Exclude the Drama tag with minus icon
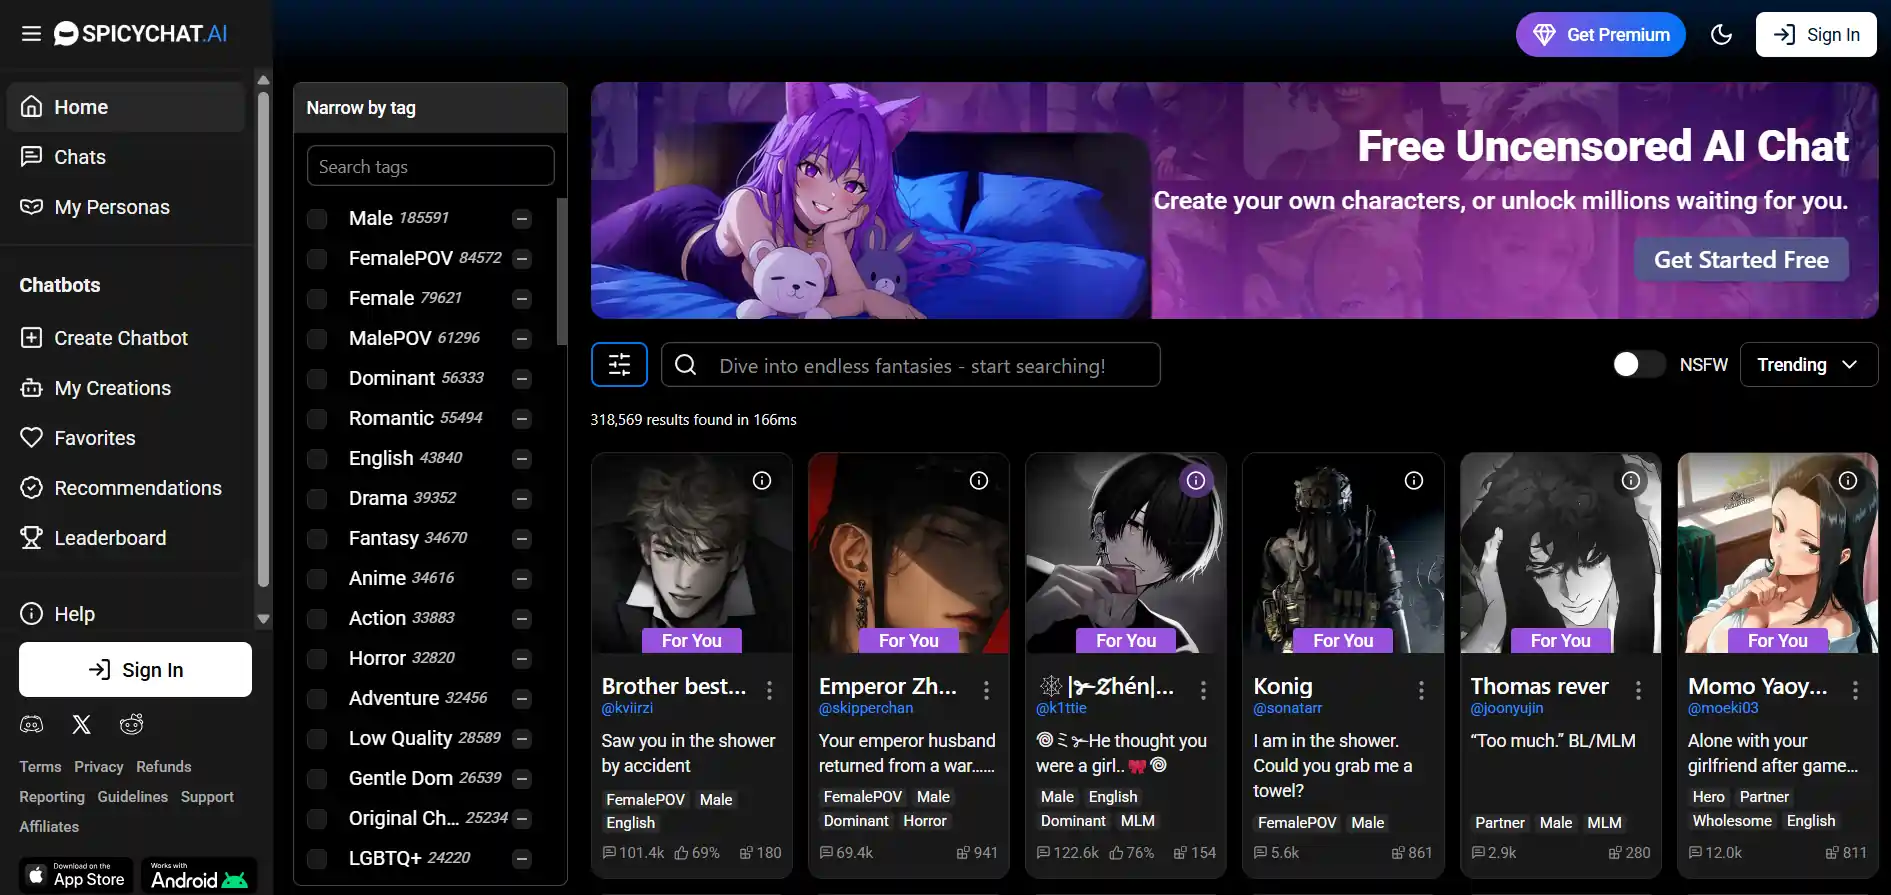The width and height of the screenshot is (1891, 895). pyautogui.click(x=522, y=499)
